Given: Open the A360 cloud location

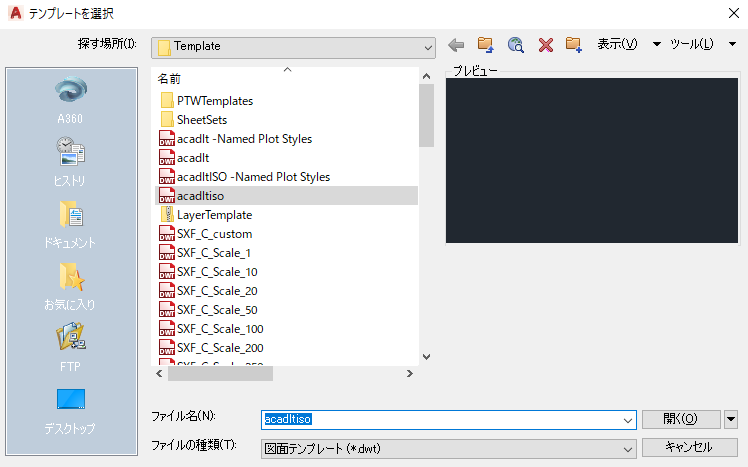Looking at the screenshot, I should click(71, 99).
